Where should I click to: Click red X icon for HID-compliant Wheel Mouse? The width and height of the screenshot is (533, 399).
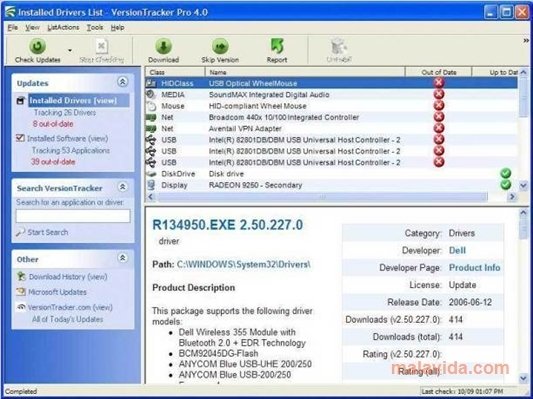click(x=439, y=105)
